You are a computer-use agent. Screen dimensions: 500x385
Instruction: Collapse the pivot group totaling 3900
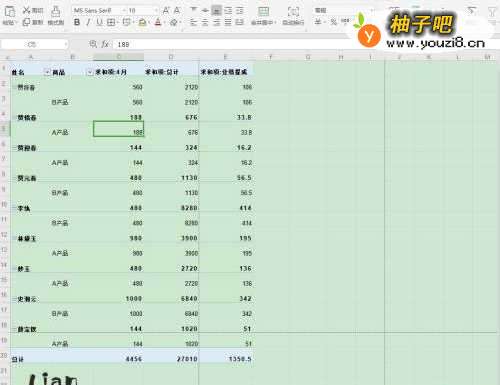tap(14, 238)
